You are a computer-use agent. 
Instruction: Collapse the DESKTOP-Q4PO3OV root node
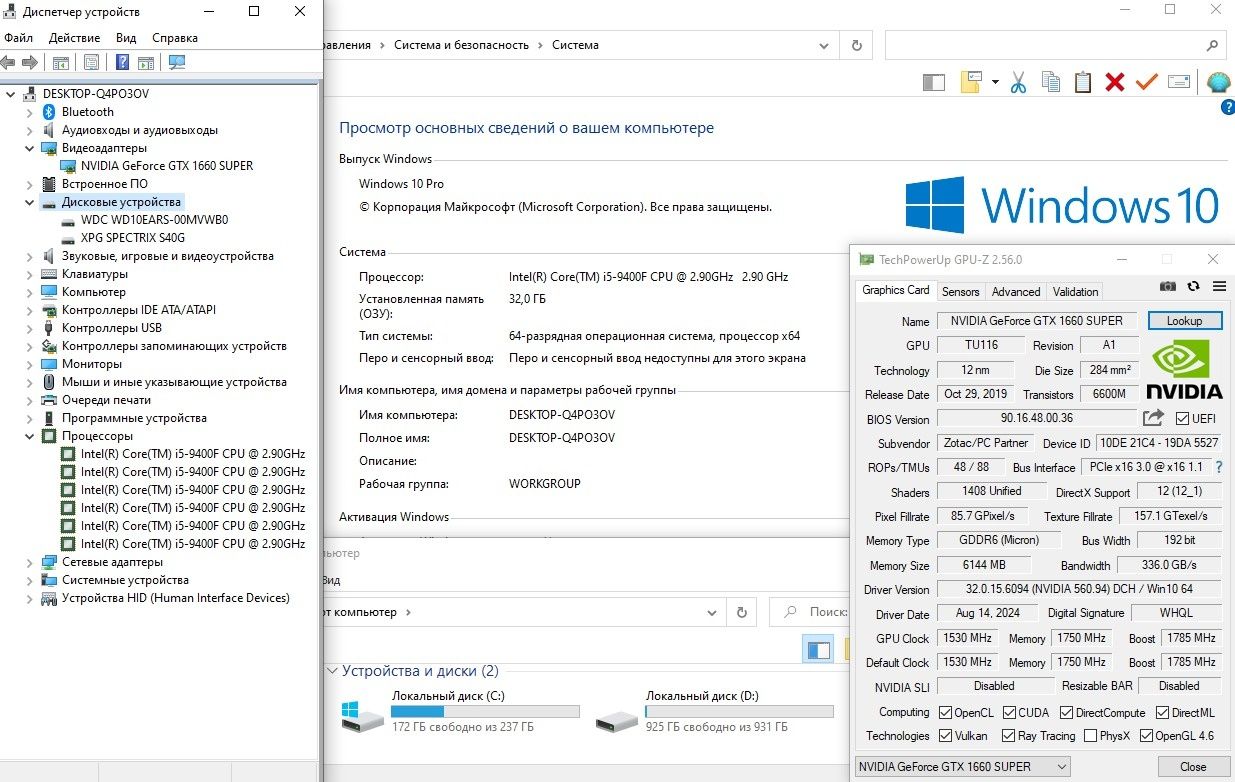click(x=11, y=94)
